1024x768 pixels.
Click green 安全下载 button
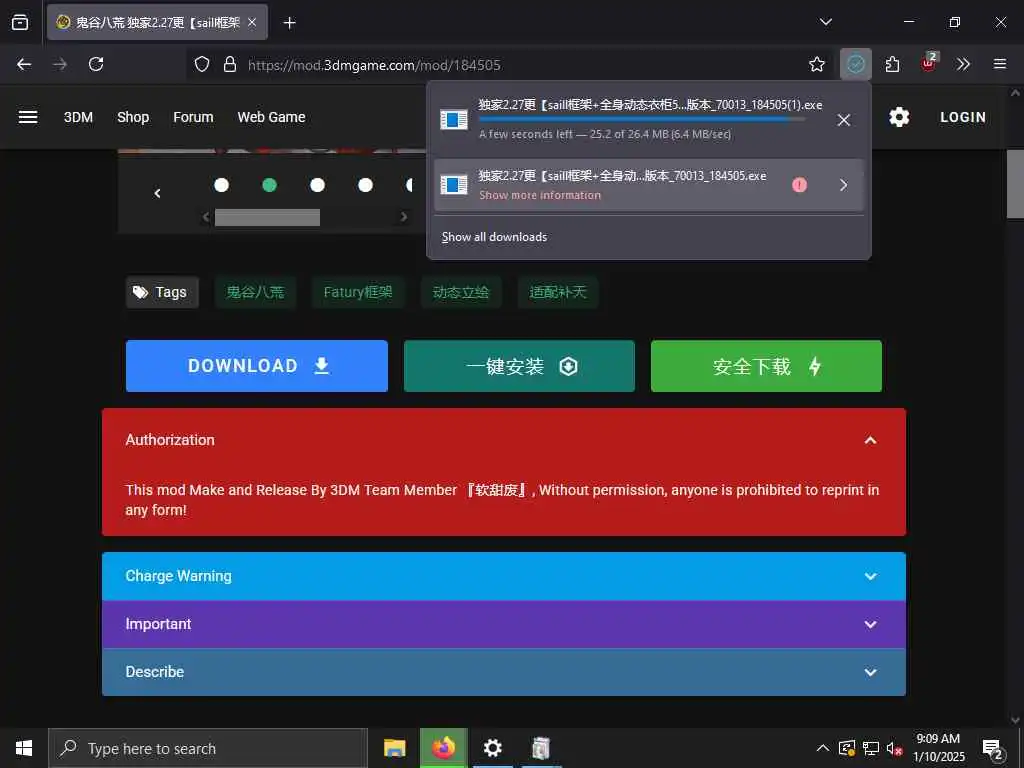point(766,366)
